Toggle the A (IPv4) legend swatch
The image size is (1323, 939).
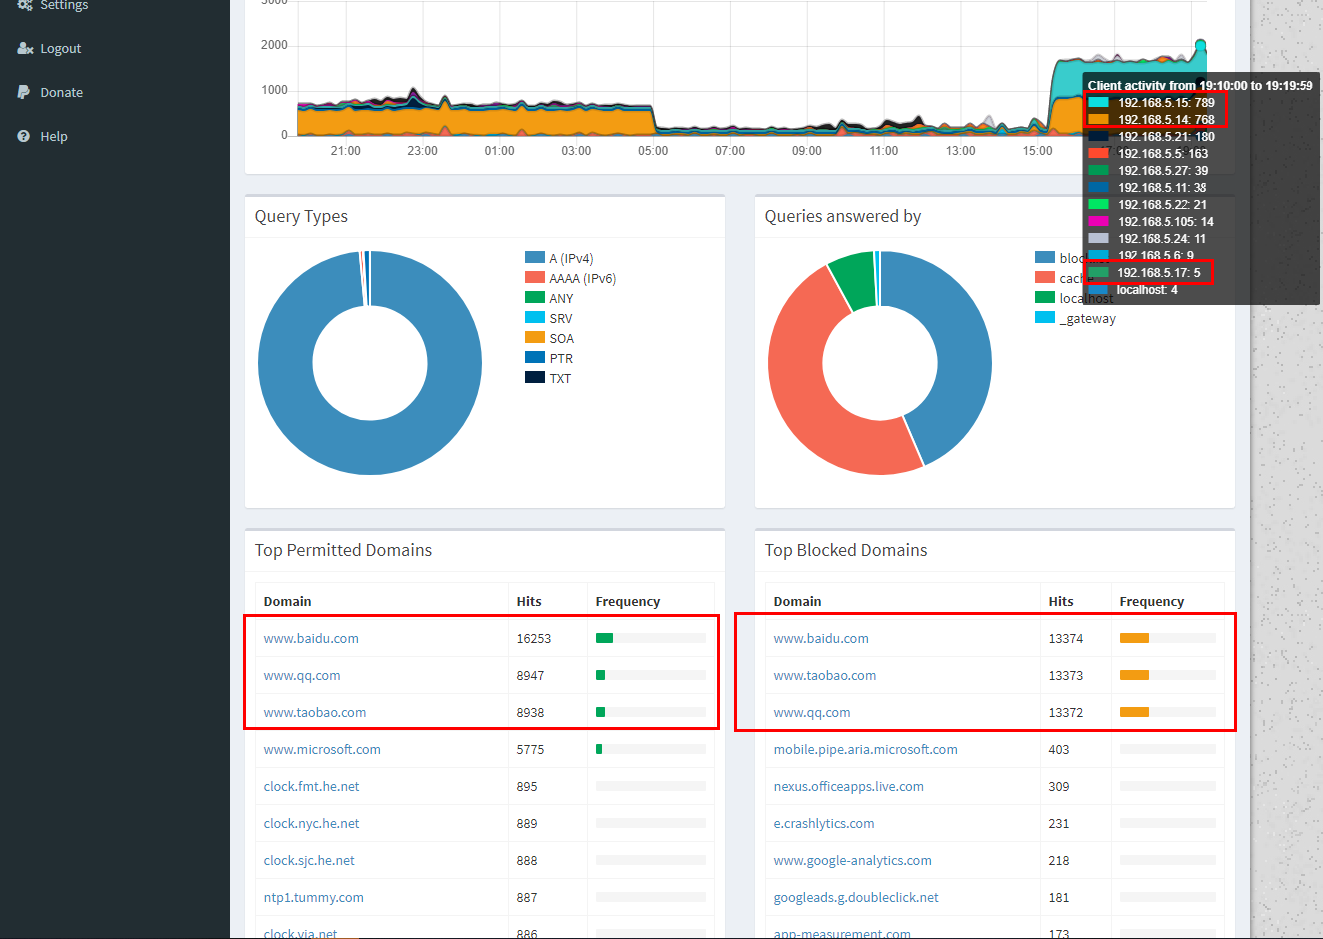535,257
